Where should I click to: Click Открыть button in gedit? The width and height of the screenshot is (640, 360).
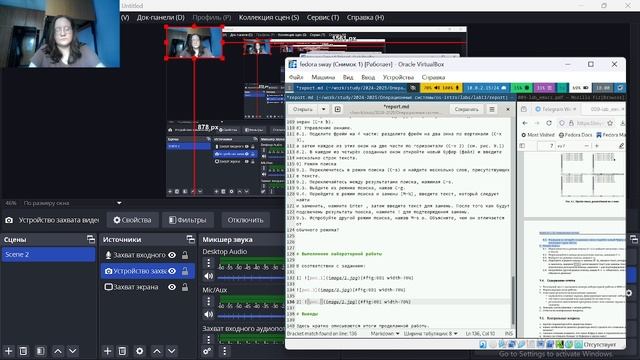pos(303,109)
